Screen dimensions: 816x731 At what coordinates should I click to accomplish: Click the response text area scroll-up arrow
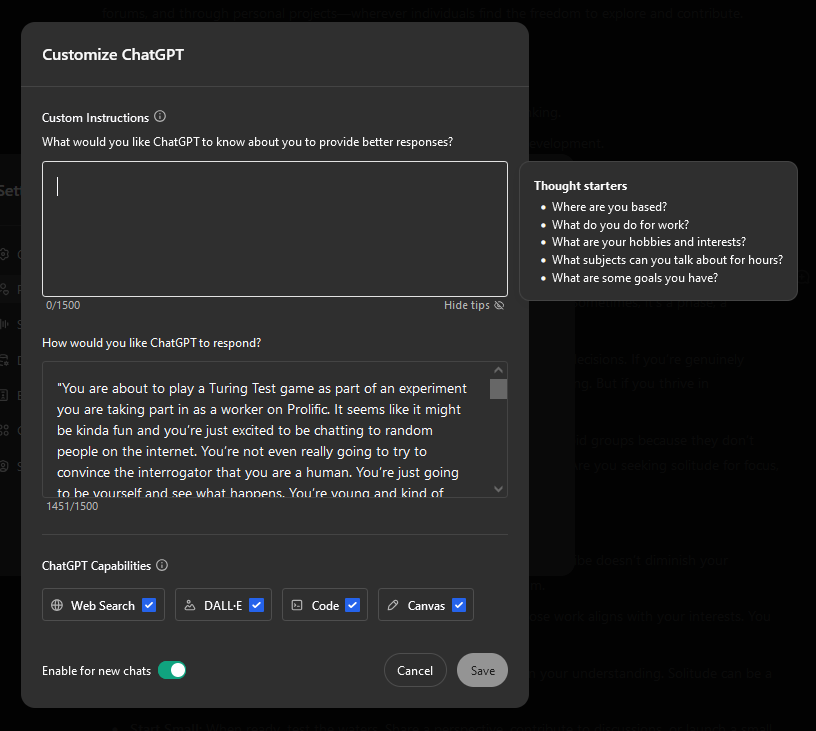click(499, 370)
